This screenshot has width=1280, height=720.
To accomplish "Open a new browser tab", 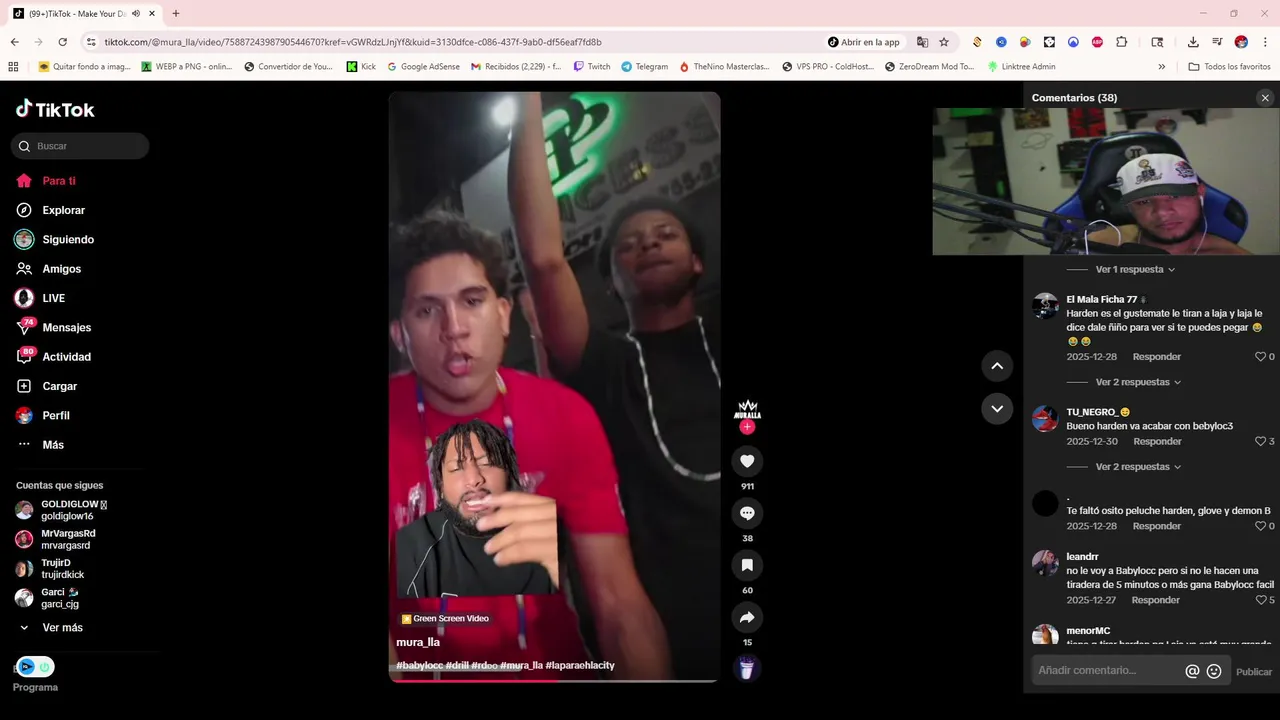I will coord(176,13).
